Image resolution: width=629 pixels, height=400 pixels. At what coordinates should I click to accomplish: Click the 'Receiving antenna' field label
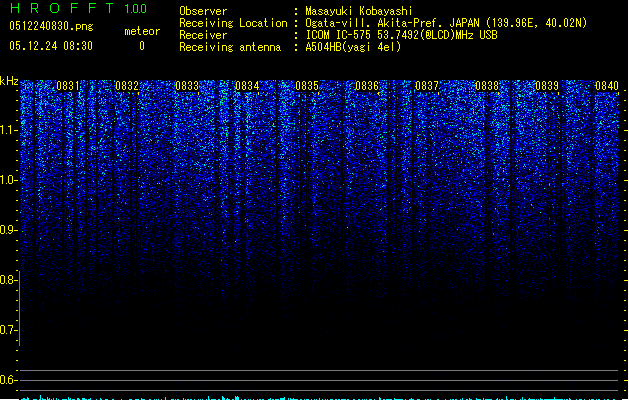pos(230,47)
